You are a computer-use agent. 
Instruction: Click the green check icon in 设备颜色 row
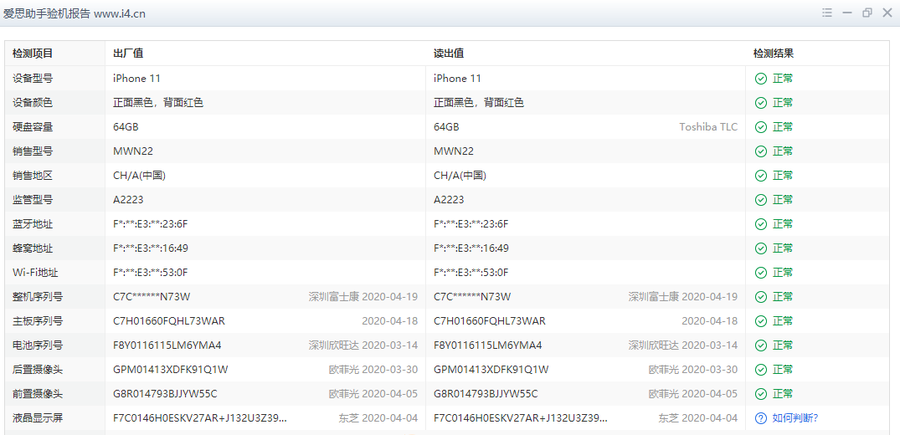pyautogui.click(x=761, y=103)
